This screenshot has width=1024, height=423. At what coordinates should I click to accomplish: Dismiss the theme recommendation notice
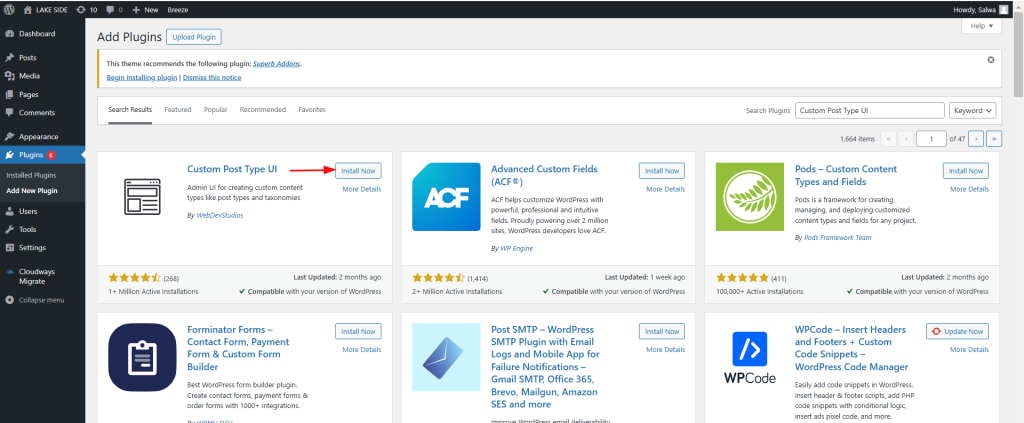click(991, 59)
